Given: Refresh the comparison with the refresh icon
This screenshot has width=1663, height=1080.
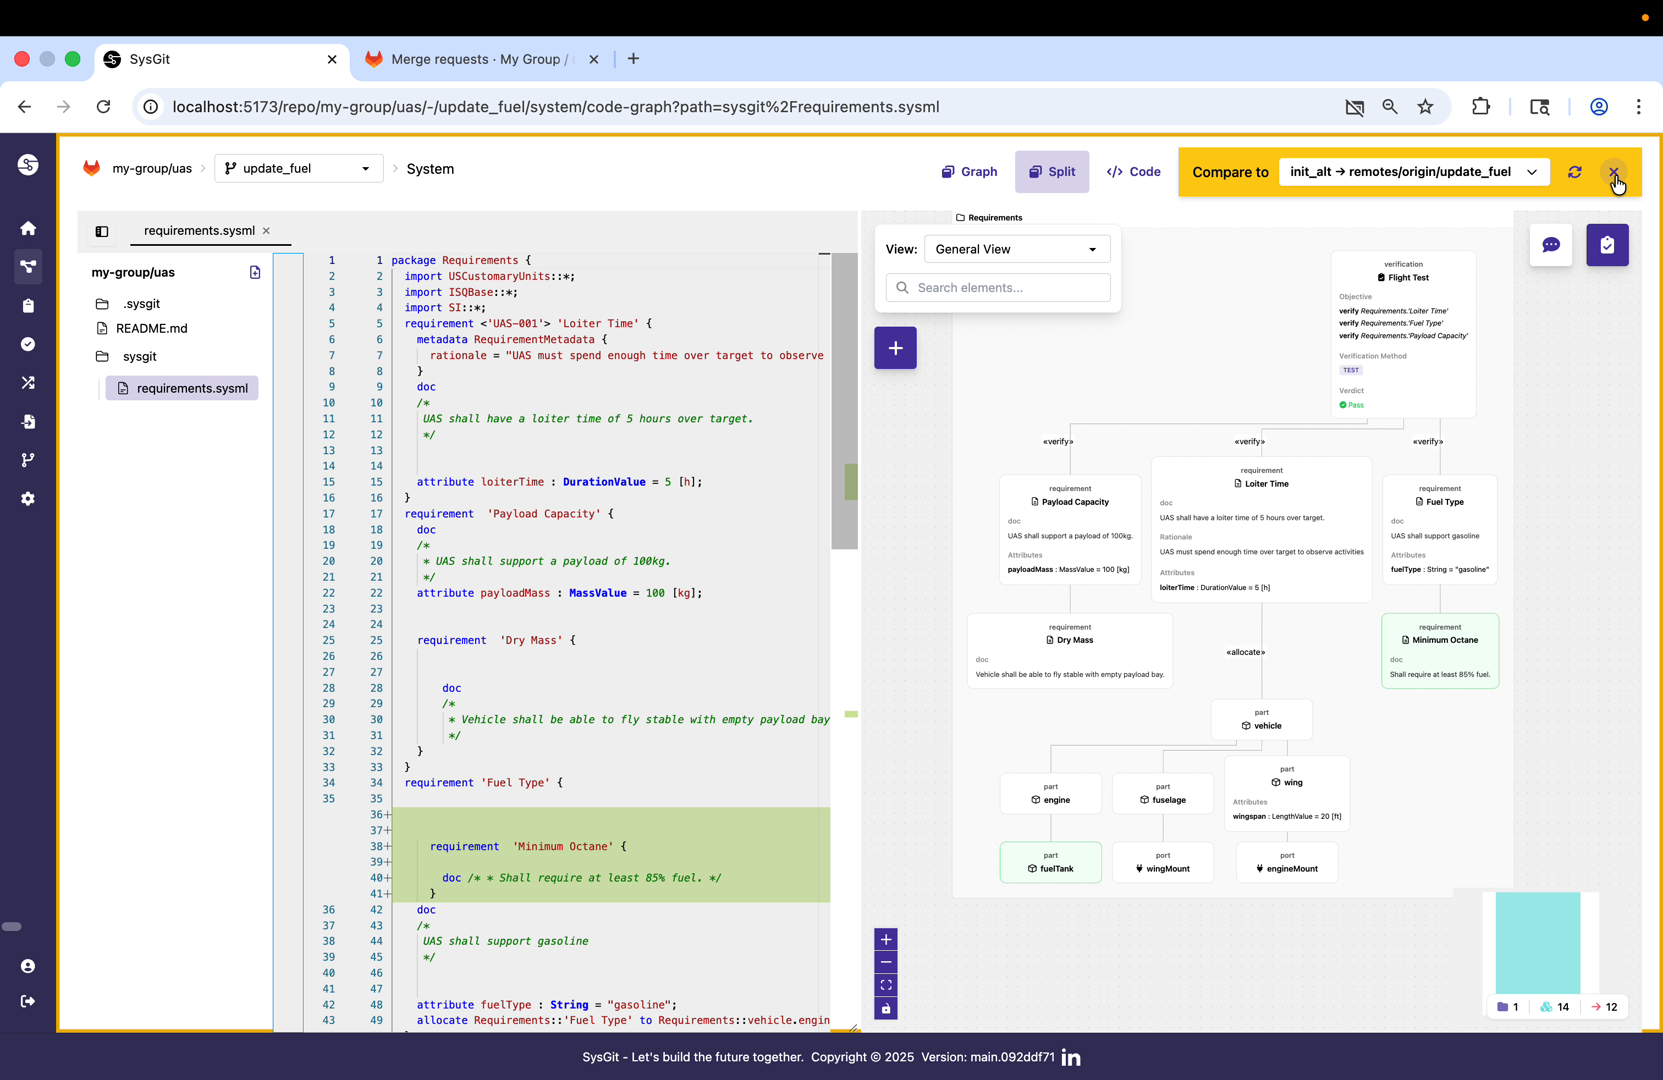Looking at the screenshot, I should pos(1575,171).
